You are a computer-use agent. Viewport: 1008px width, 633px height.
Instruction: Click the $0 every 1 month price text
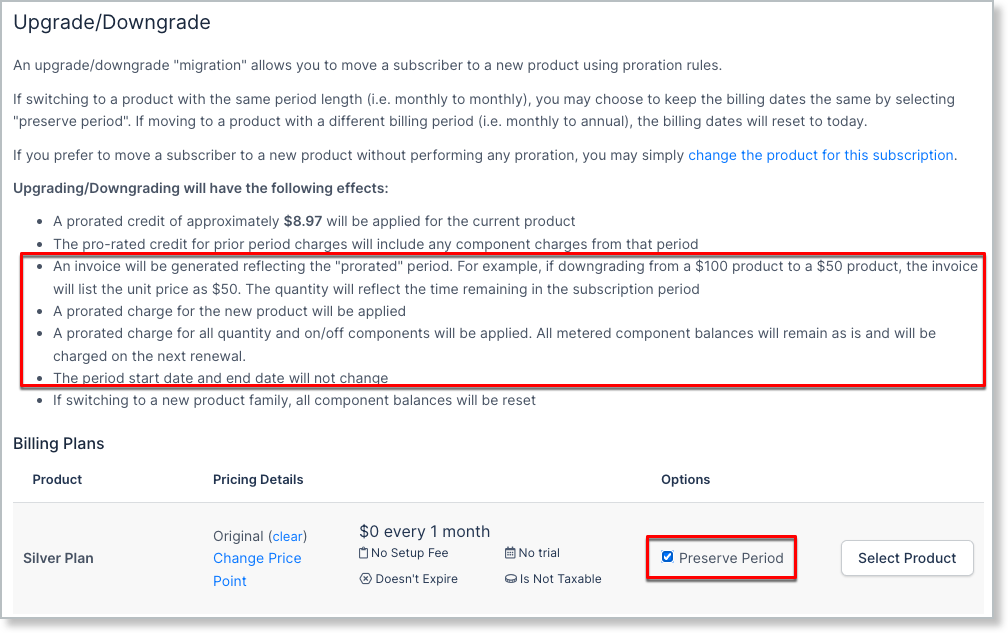424,531
